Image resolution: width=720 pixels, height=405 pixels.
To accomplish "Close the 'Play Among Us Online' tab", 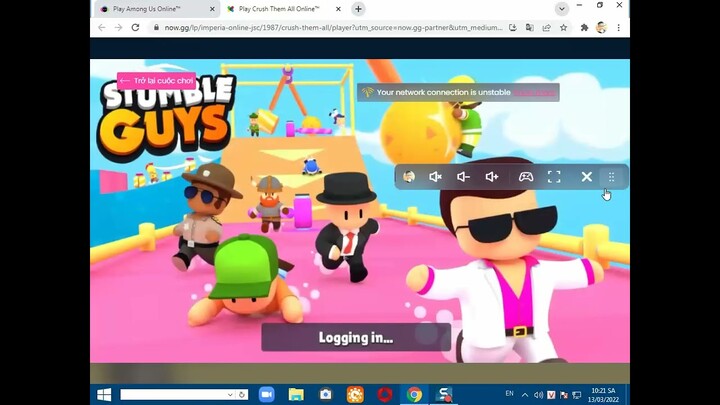I will tap(212, 9).
